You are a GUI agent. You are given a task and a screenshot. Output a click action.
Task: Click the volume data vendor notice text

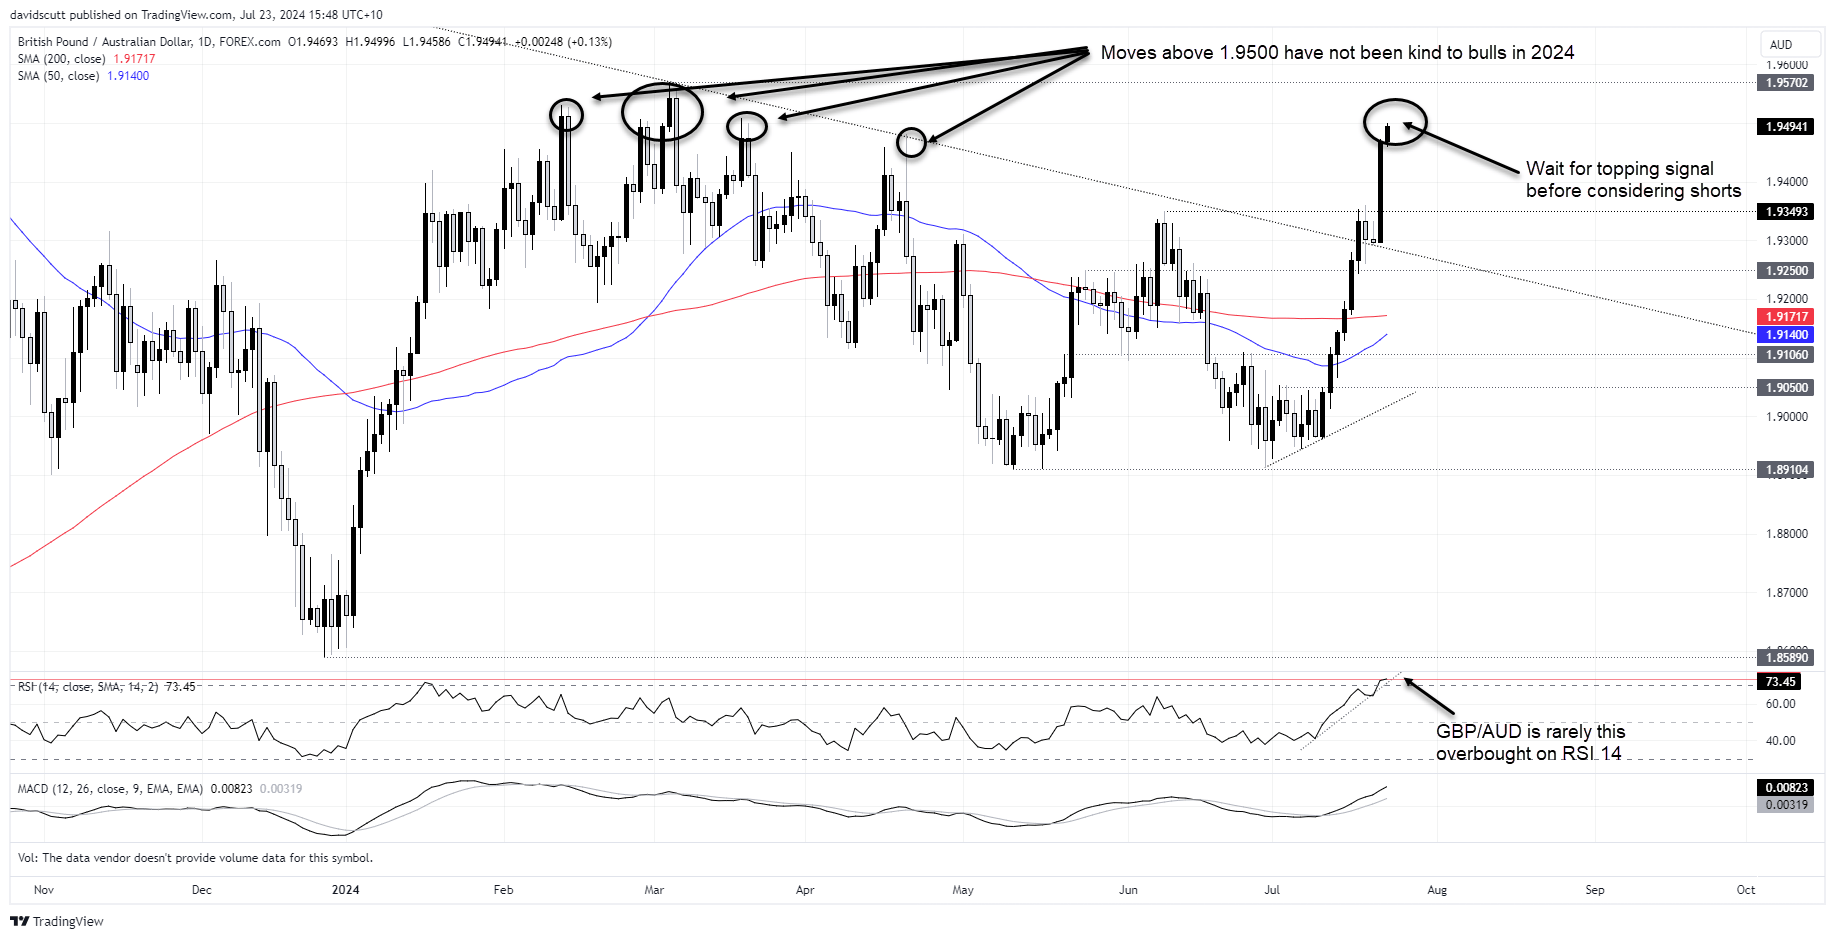(195, 858)
